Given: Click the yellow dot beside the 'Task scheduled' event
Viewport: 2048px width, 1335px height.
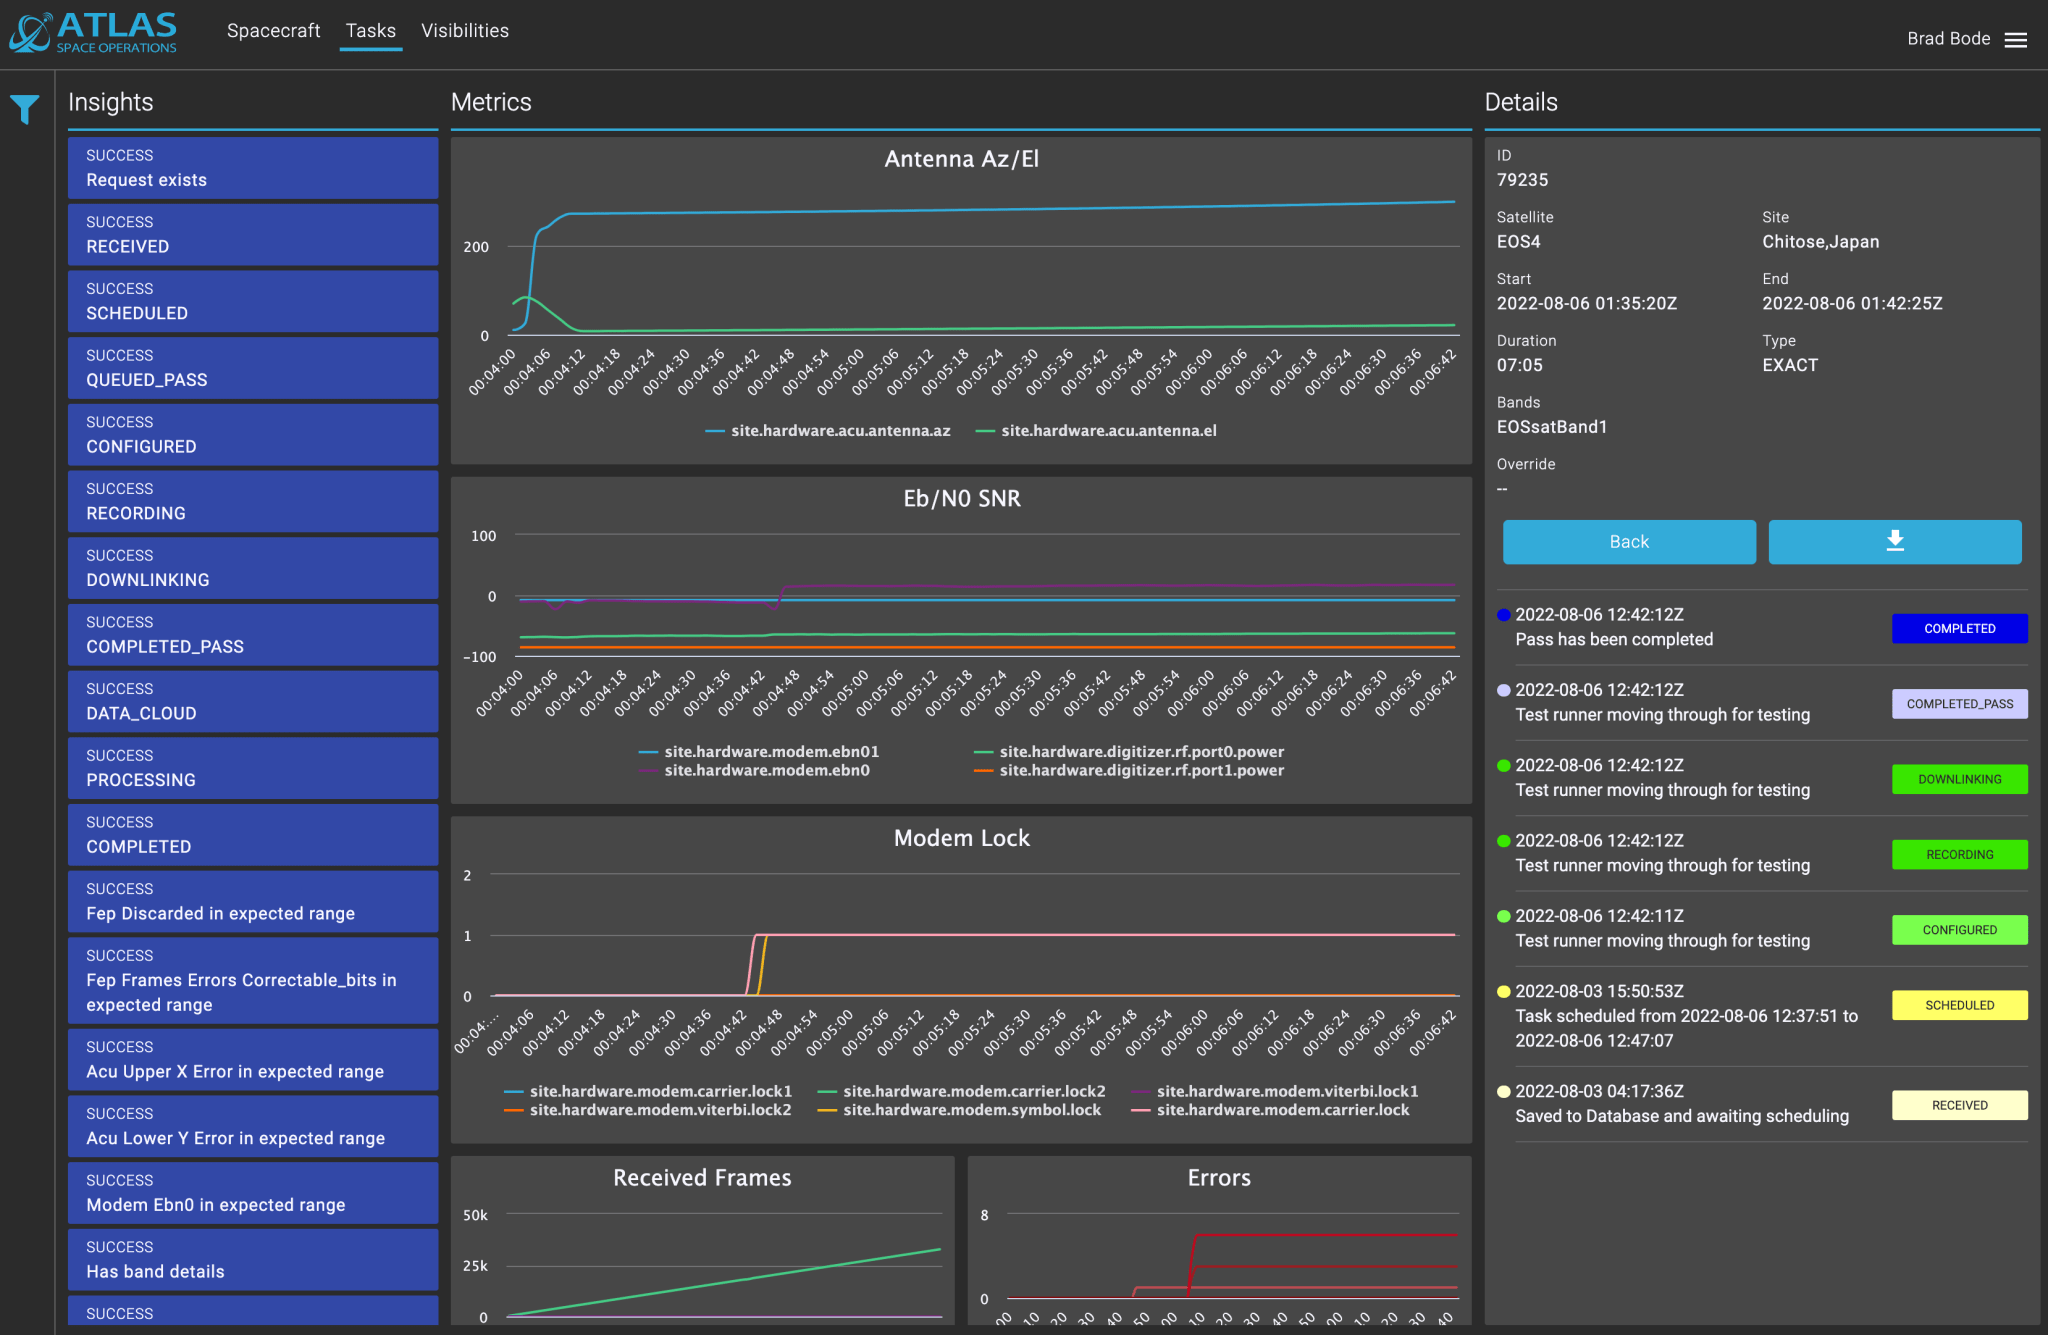Looking at the screenshot, I should (1503, 992).
